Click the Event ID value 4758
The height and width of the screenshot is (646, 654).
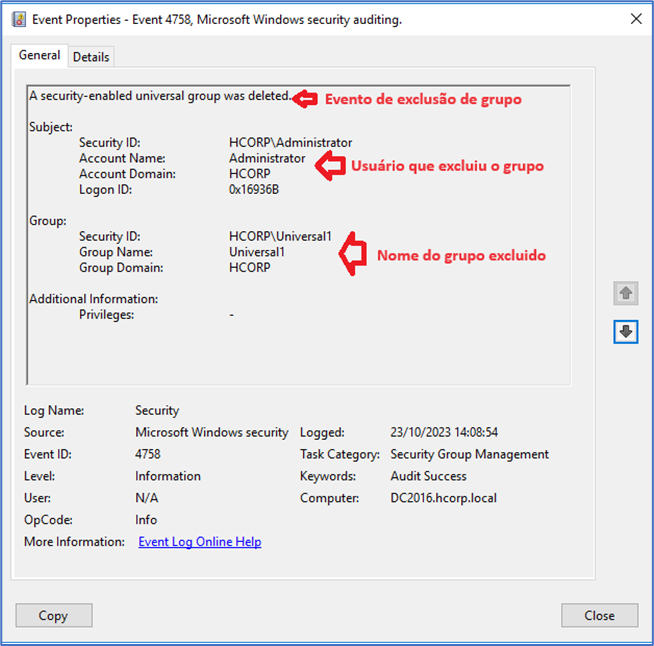(x=150, y=454)
